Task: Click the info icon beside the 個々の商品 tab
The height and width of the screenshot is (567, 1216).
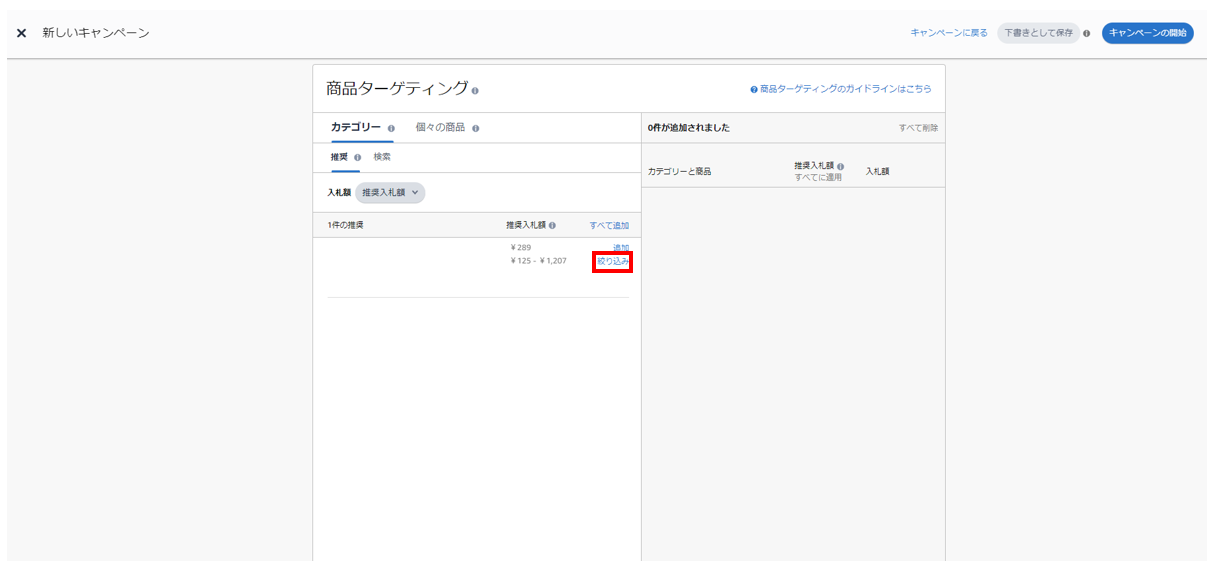Action: click(x=476, y=128)
